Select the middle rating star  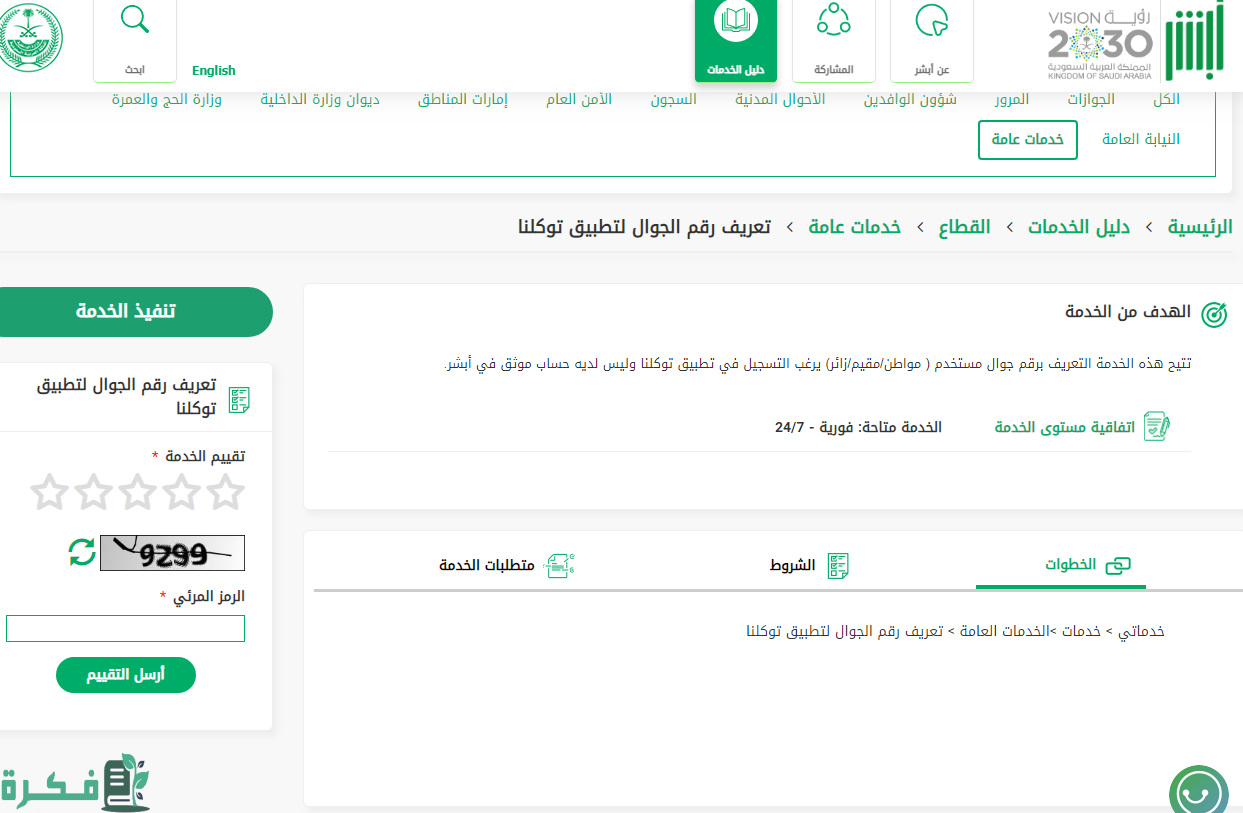[138, 492]
